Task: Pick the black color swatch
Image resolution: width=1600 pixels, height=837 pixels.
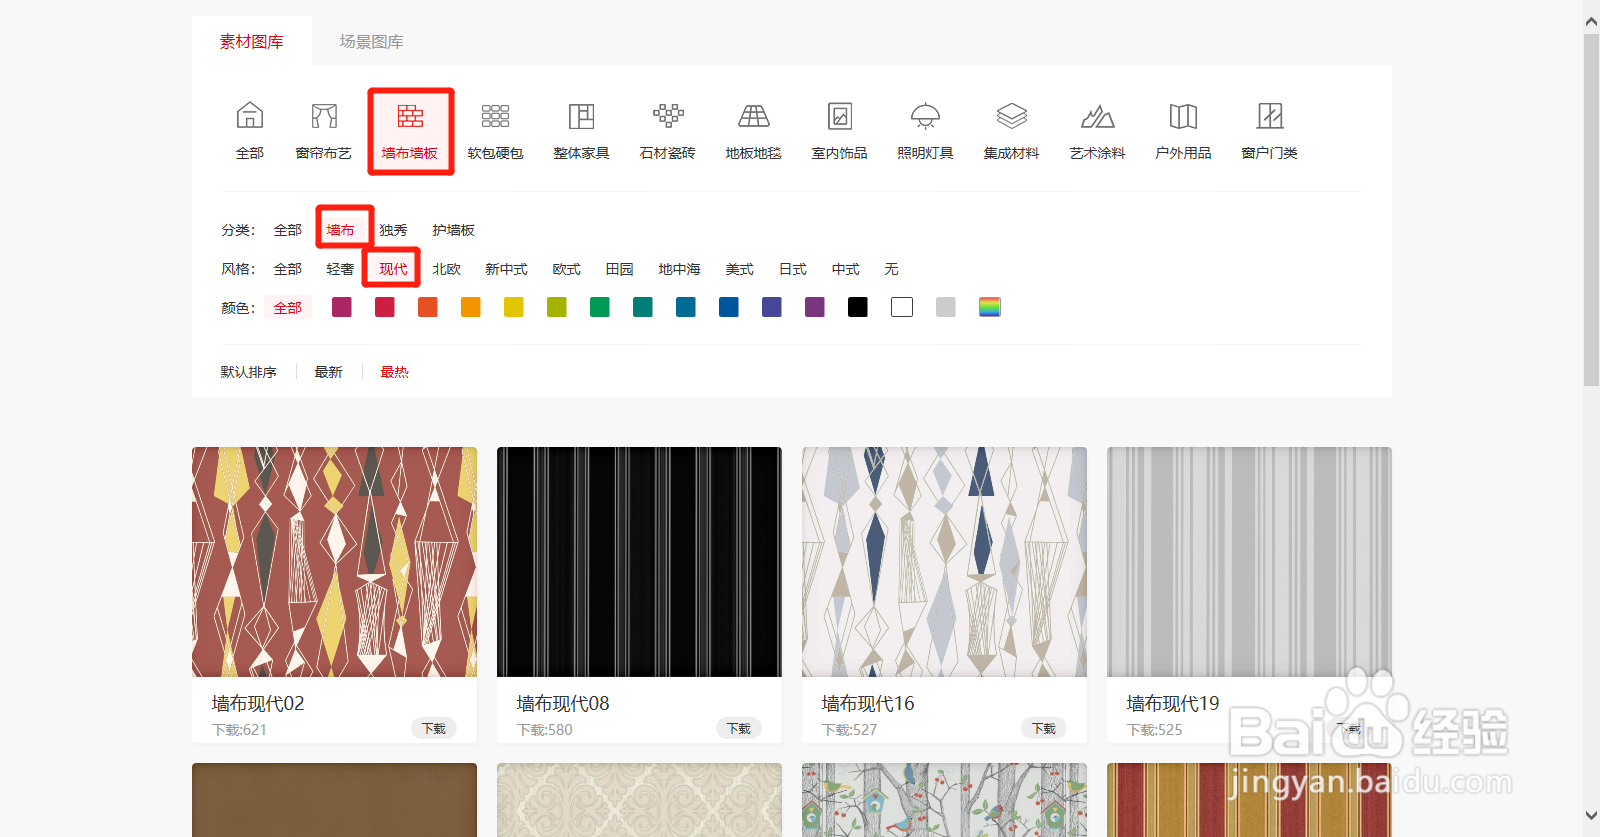Action: 858,307
